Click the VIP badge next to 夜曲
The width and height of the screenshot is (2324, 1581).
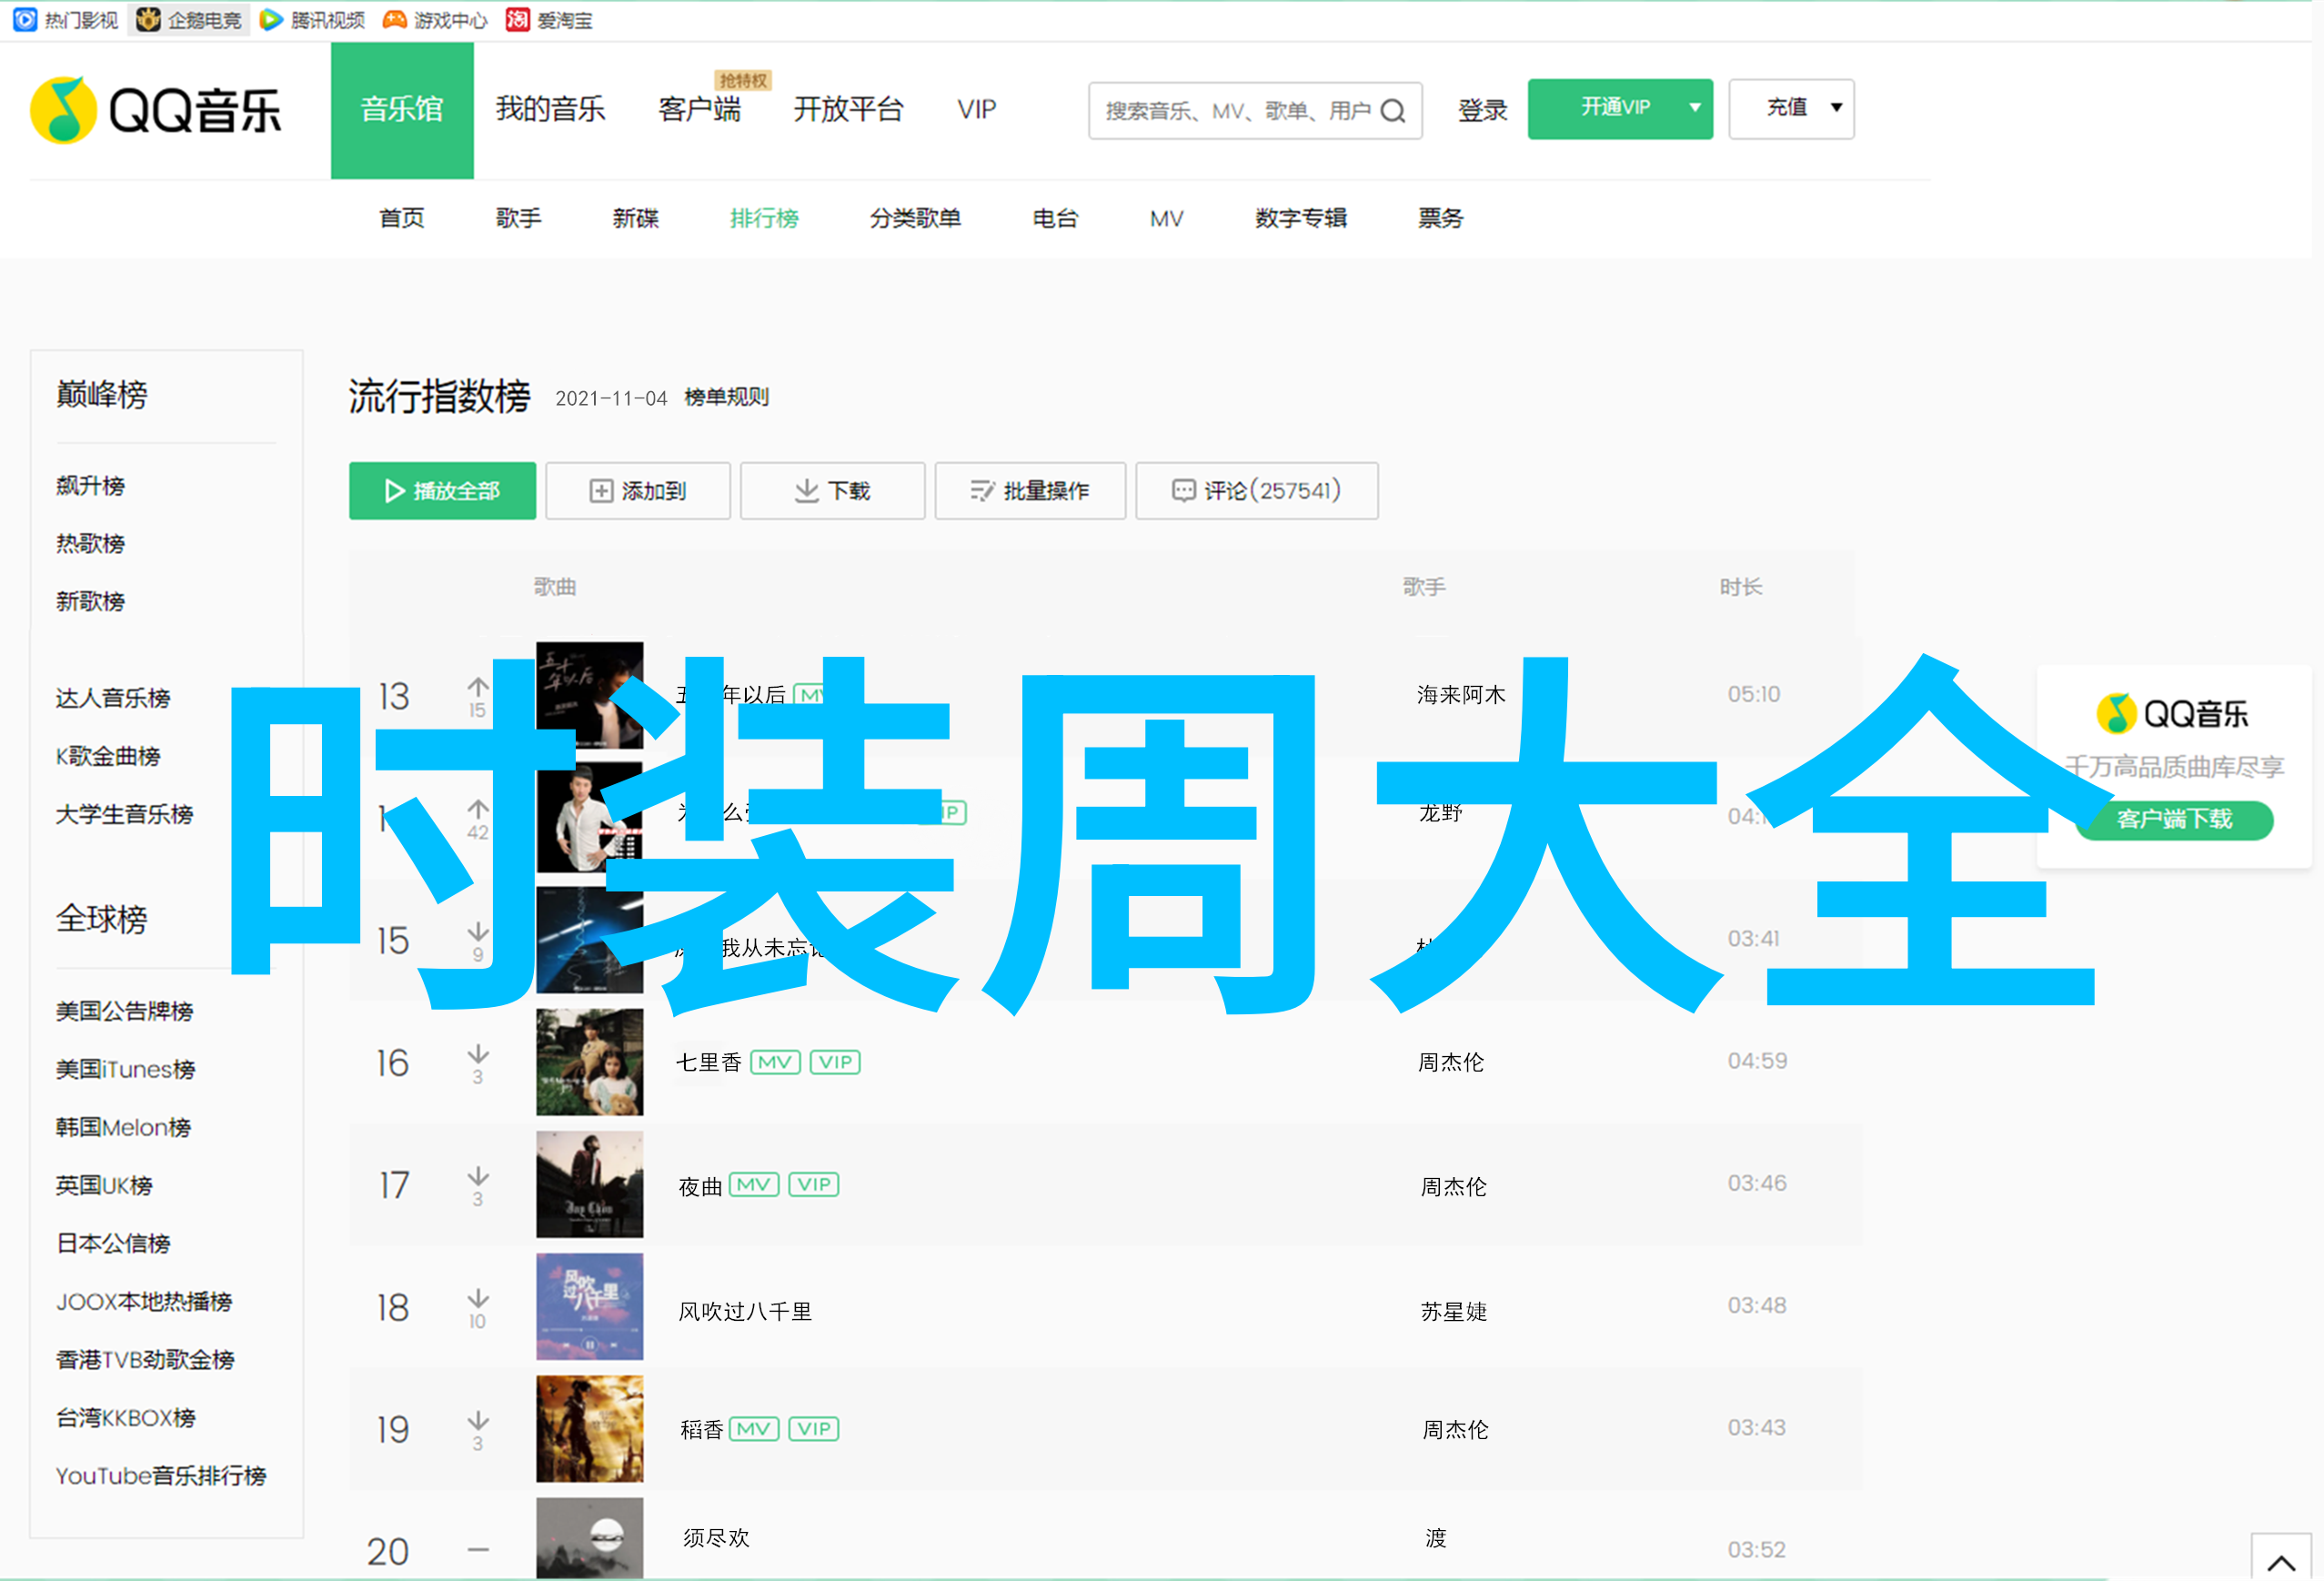coord(814,1185)
